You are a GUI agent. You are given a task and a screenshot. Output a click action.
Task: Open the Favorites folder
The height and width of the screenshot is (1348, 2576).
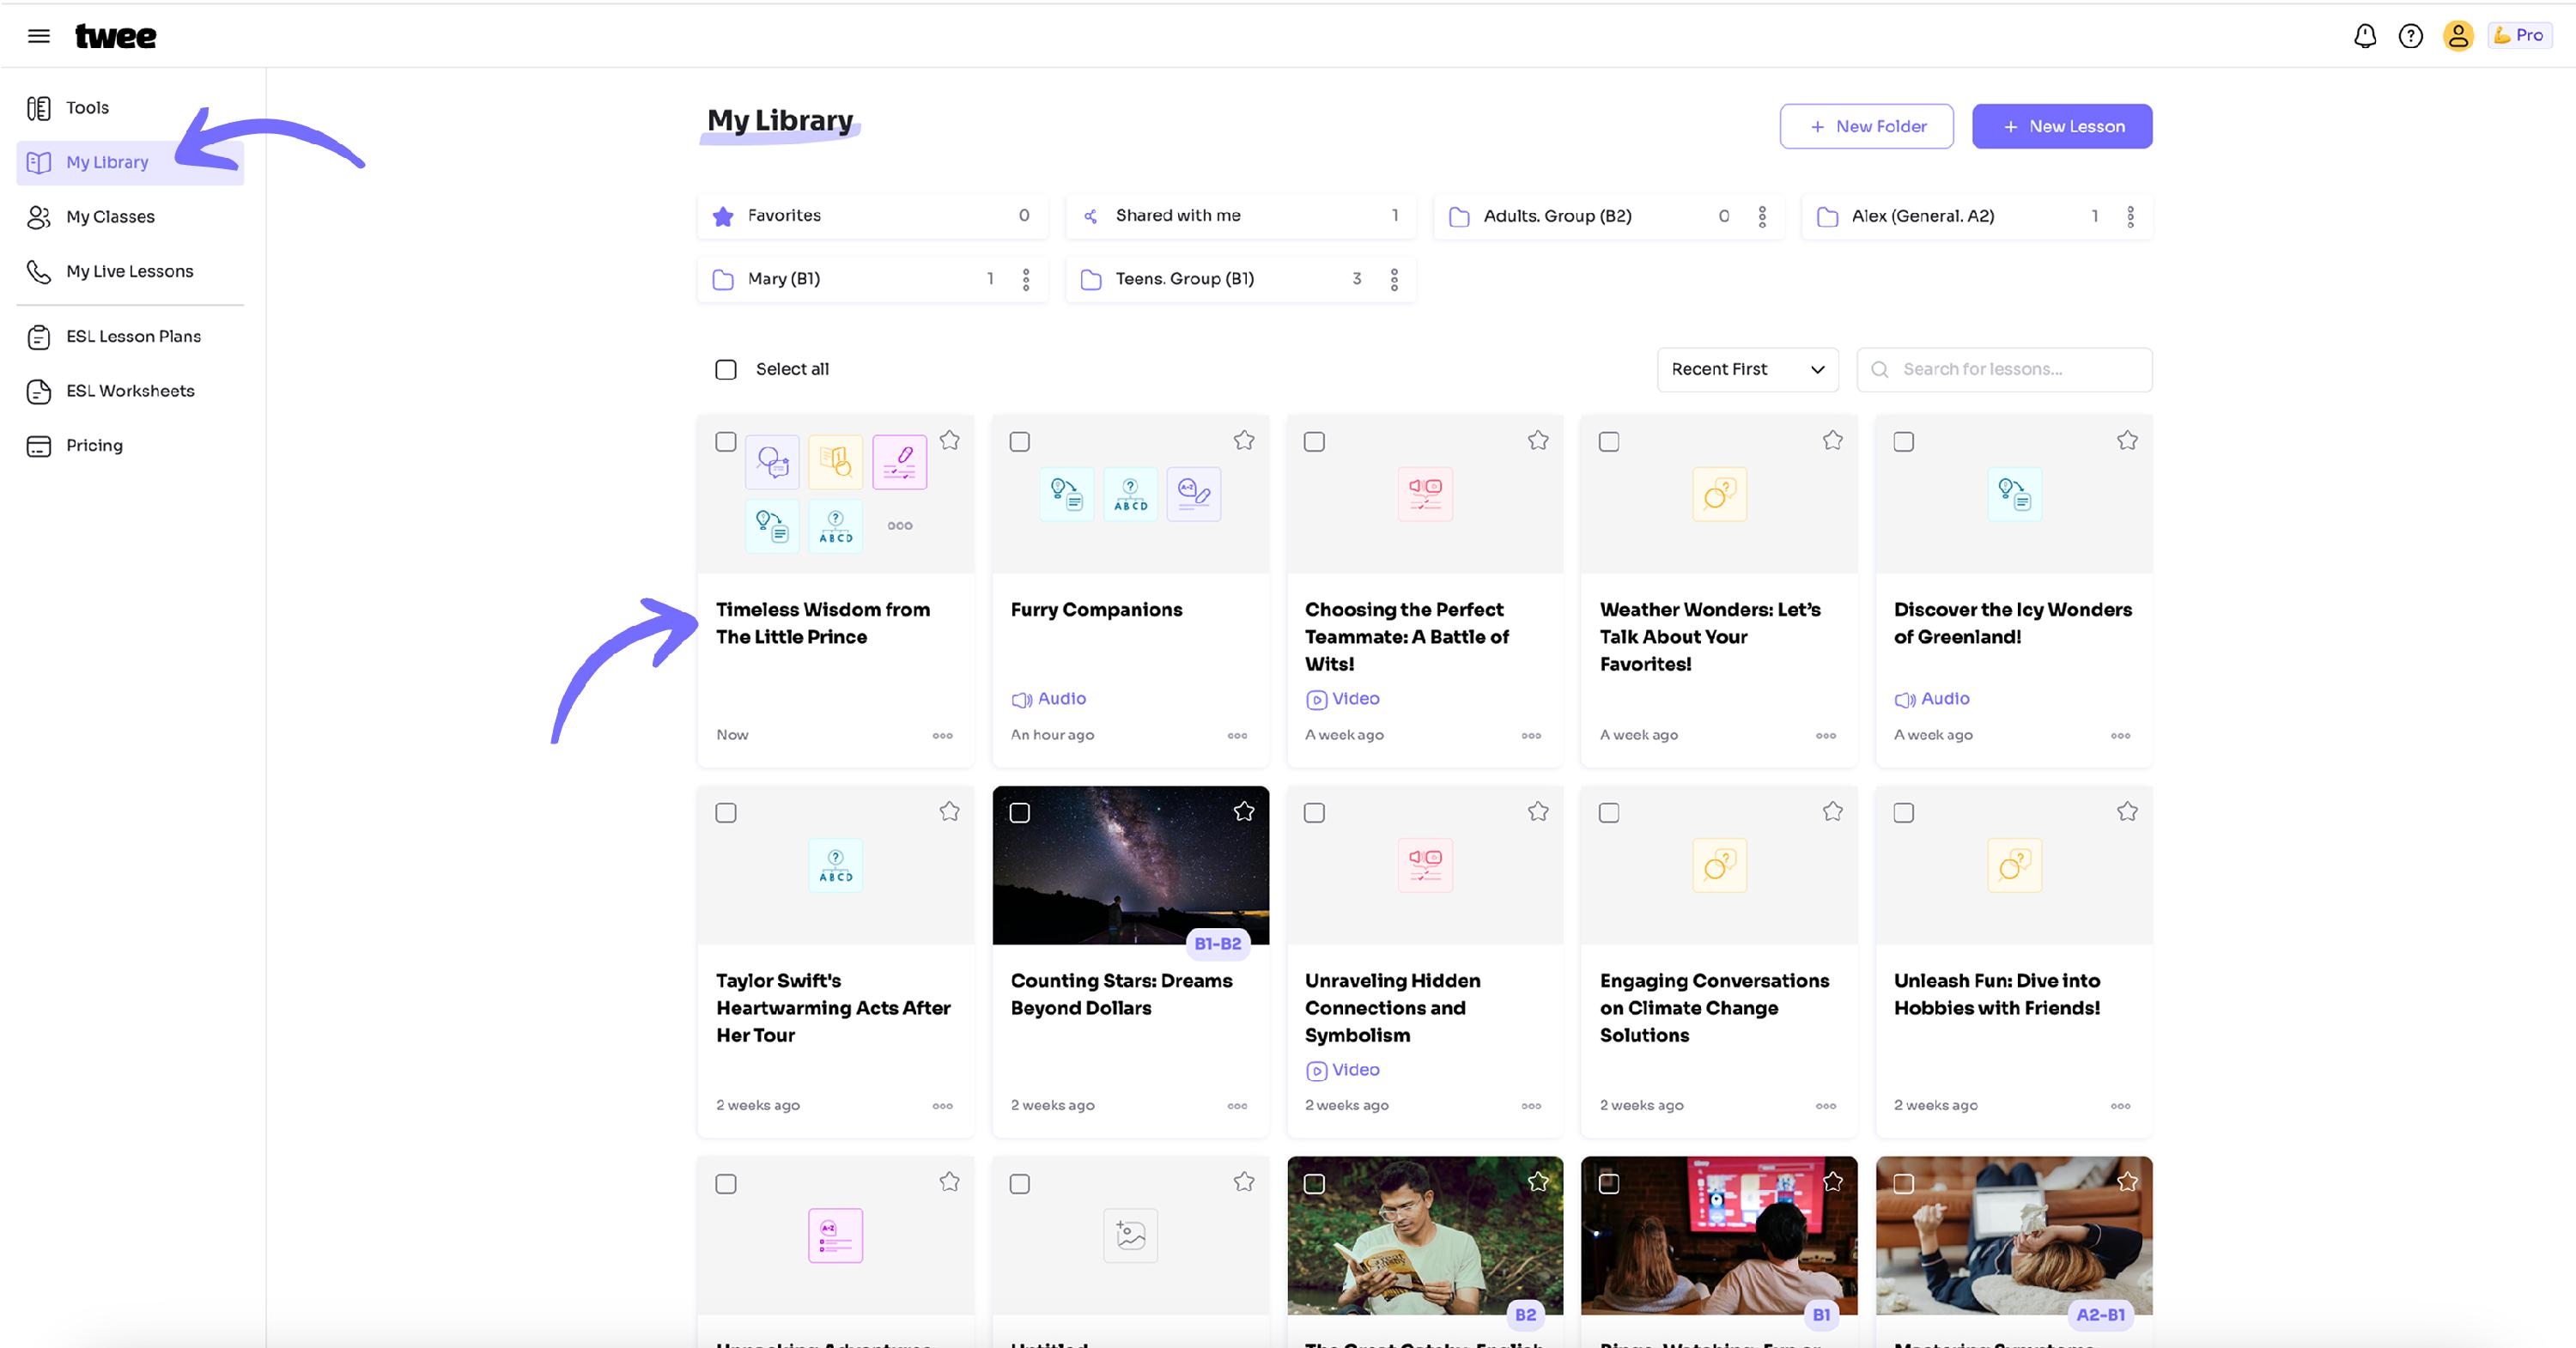pyautogui.click(x=872, y=216)
